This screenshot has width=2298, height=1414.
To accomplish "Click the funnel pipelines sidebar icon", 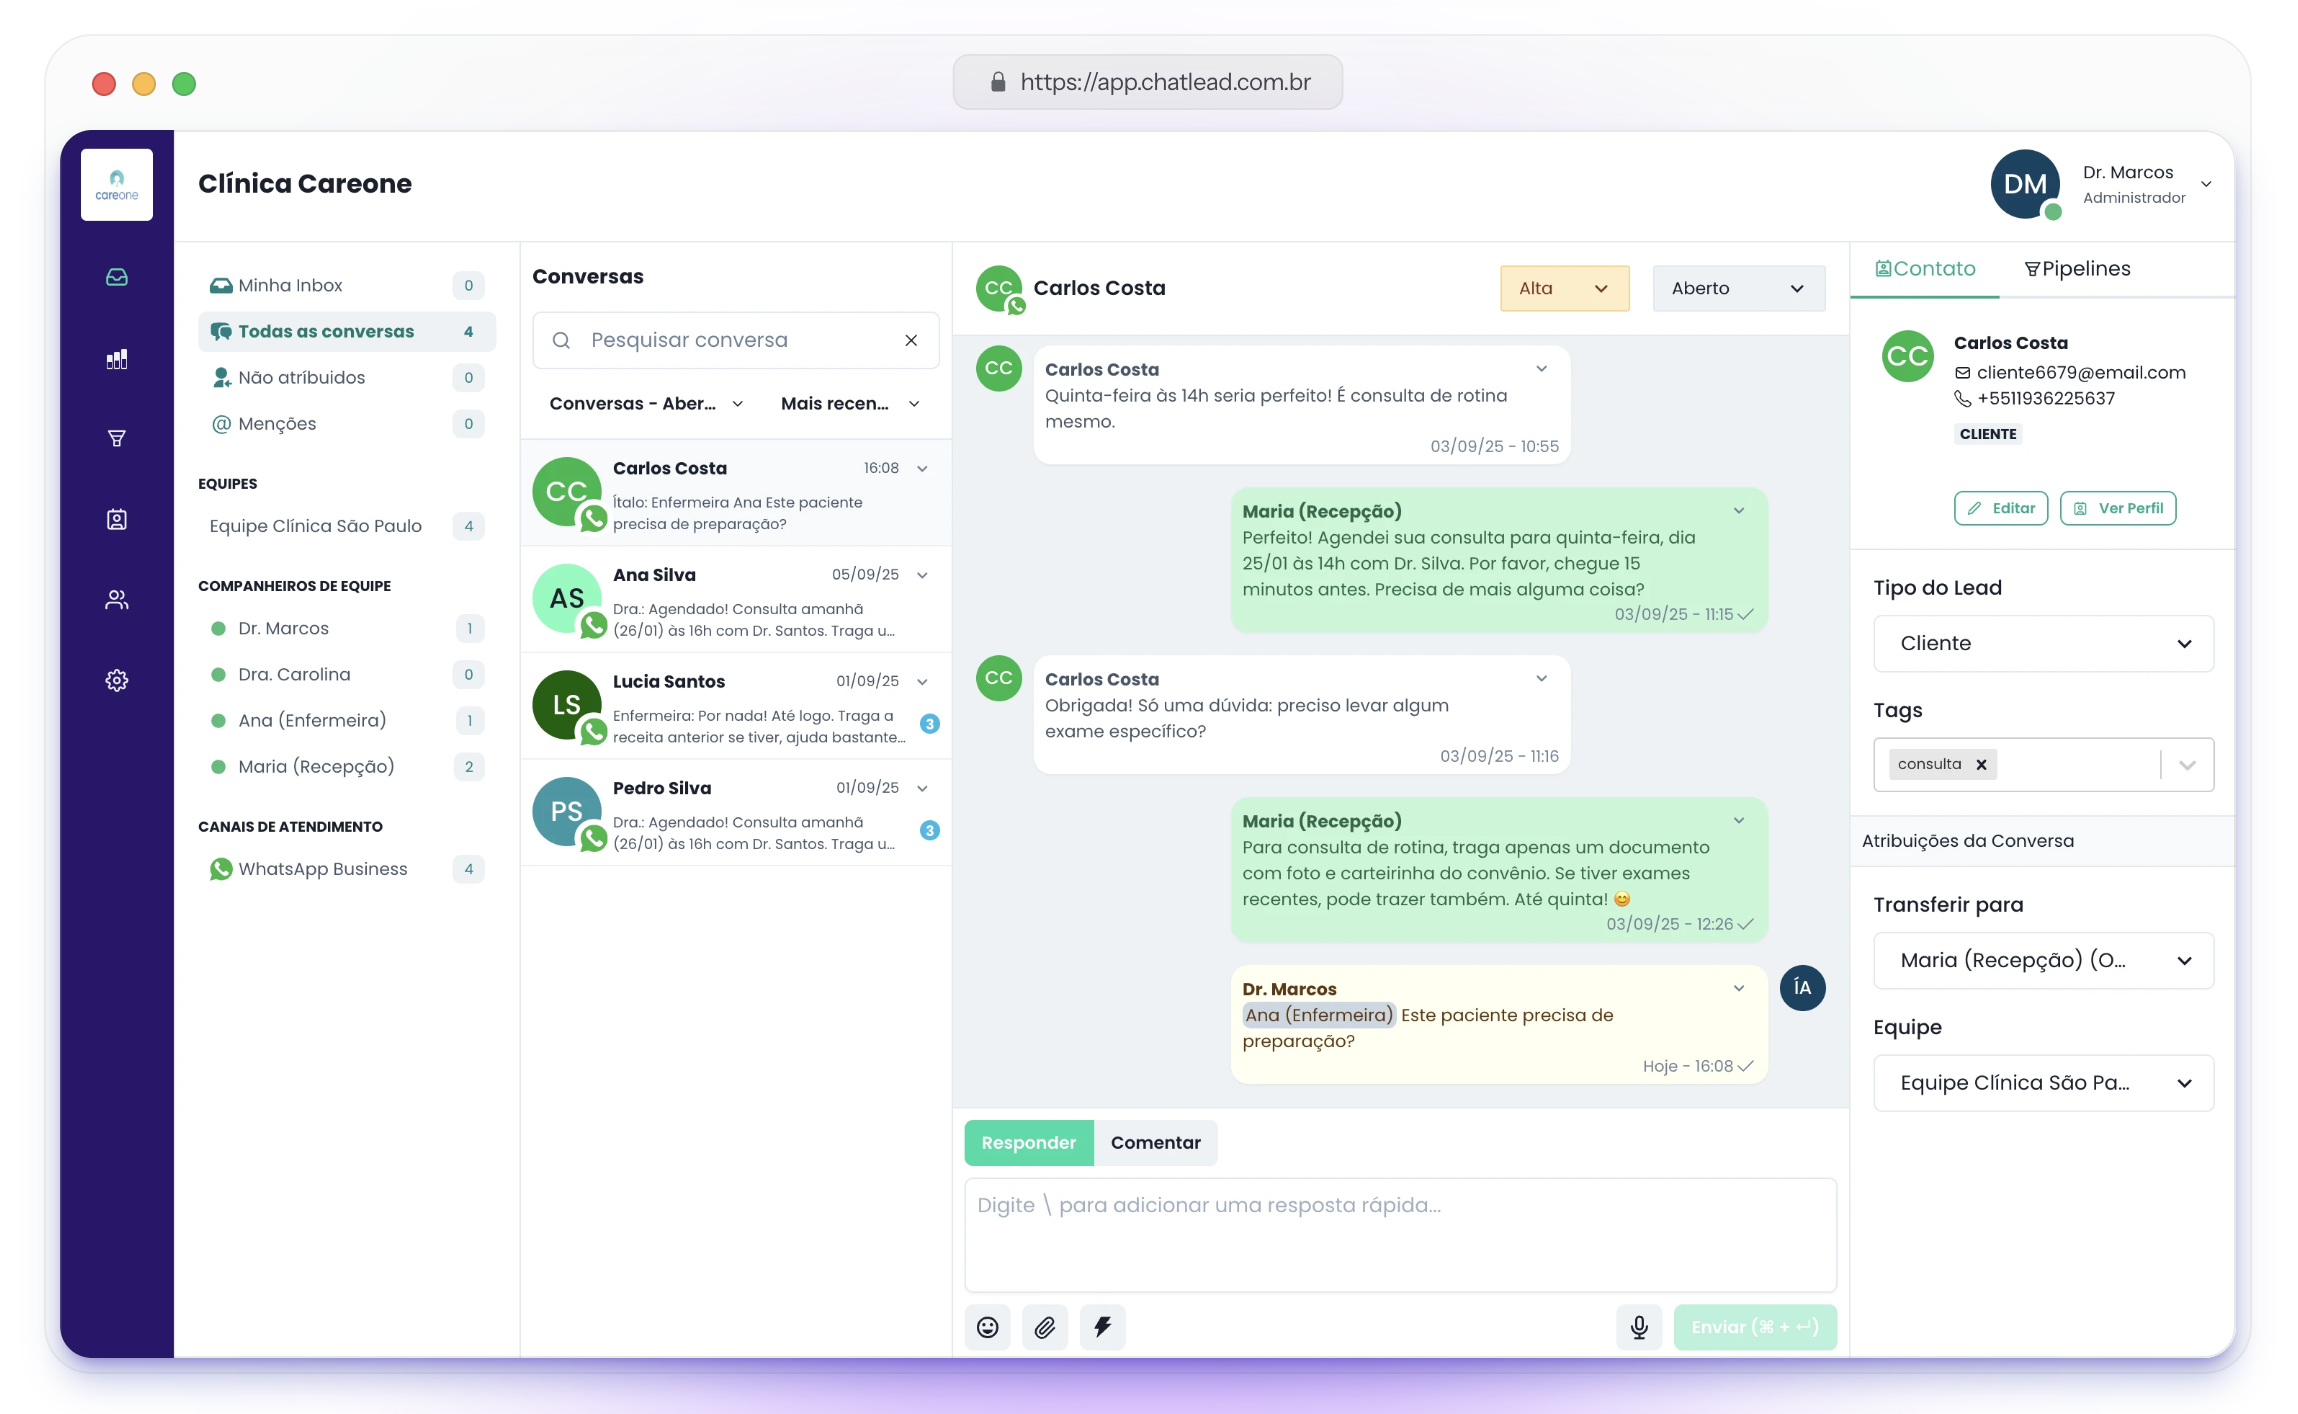I will click(117, 438).
